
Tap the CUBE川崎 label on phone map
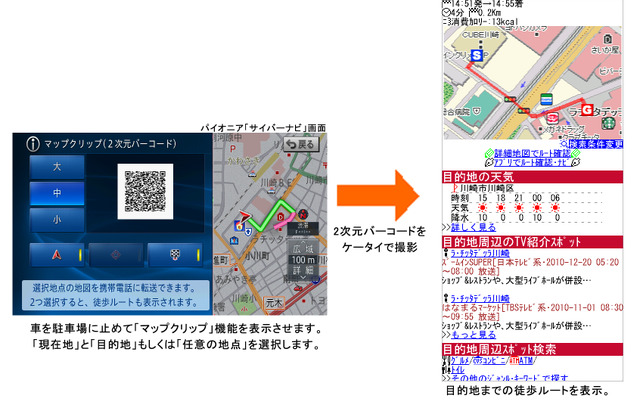pyautogui.click(x=480, y=35)
